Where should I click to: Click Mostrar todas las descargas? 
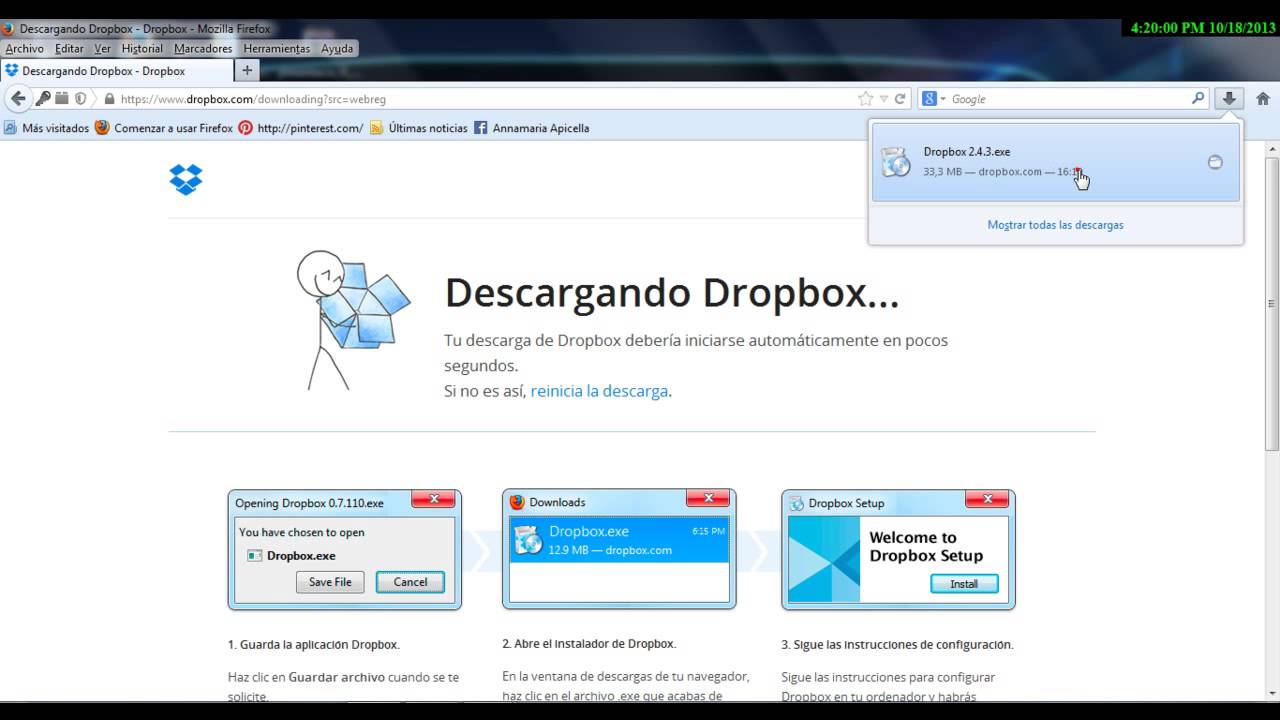point(1055,225)
